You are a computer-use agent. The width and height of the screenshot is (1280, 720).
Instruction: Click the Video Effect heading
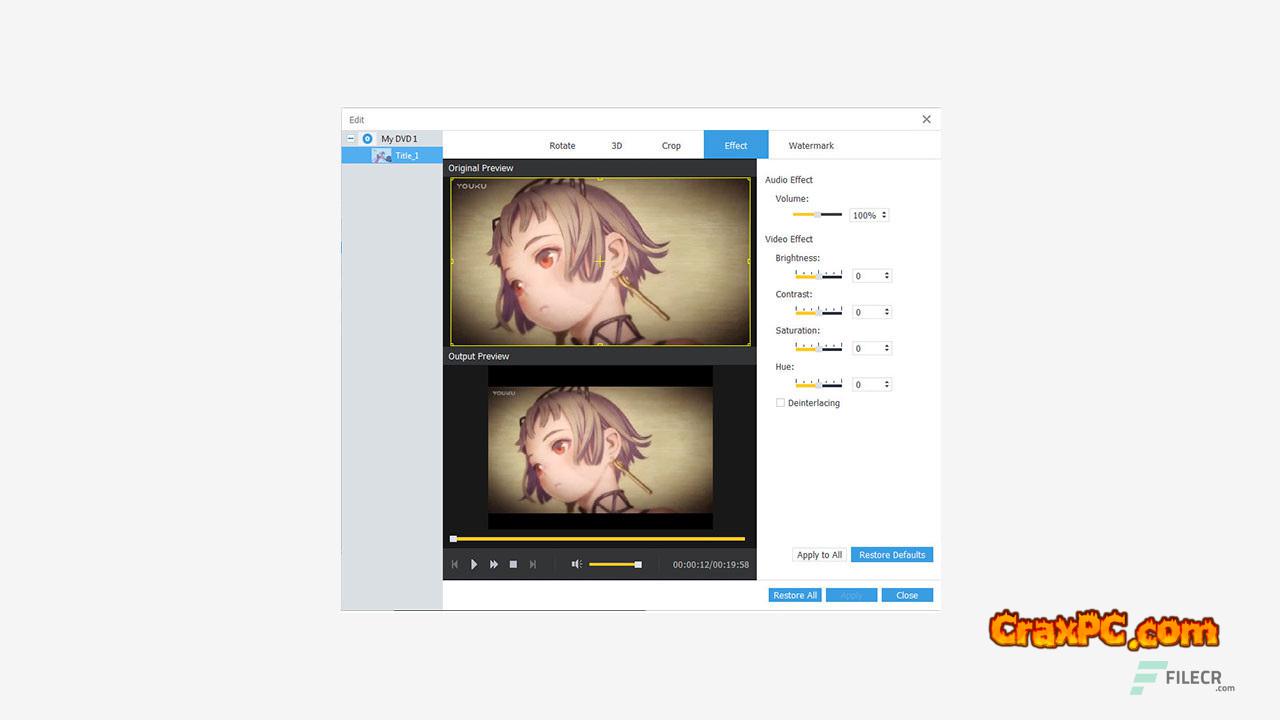[x=789, y=239]
